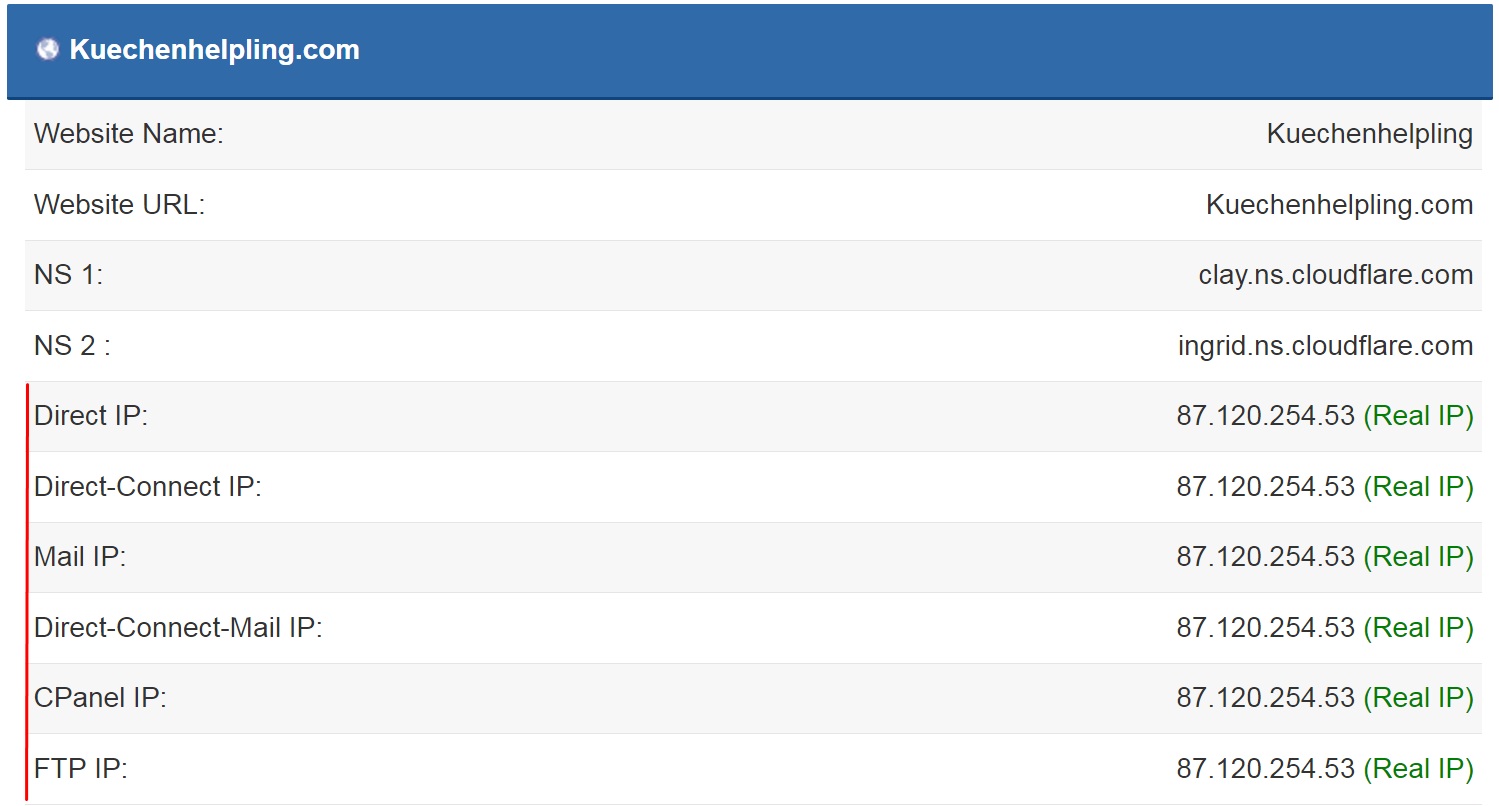
Task: Click the CPanel IP address value
Action: [1266, 698]
